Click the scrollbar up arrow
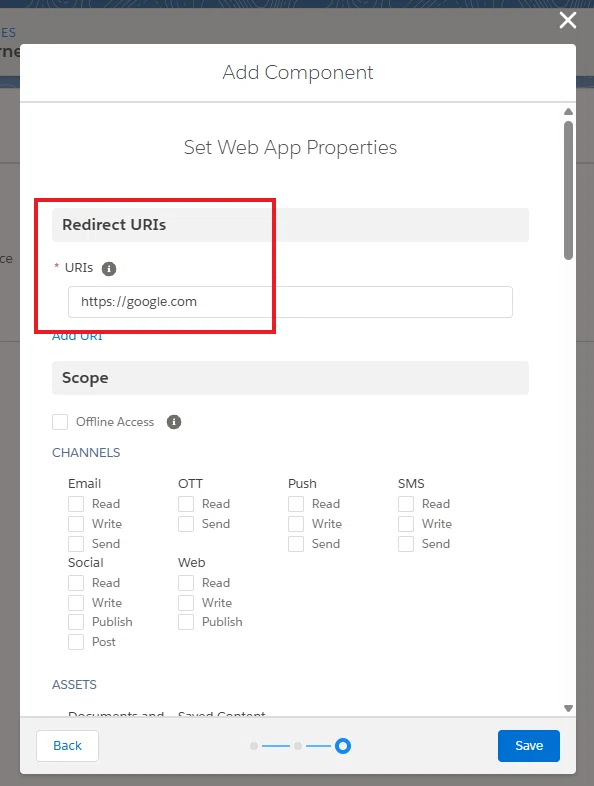 click(568, 111)
